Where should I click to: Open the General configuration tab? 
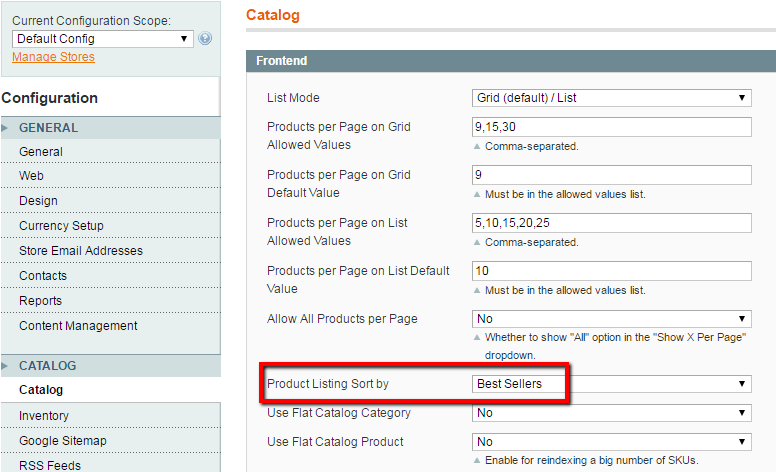tap(111, 152)
